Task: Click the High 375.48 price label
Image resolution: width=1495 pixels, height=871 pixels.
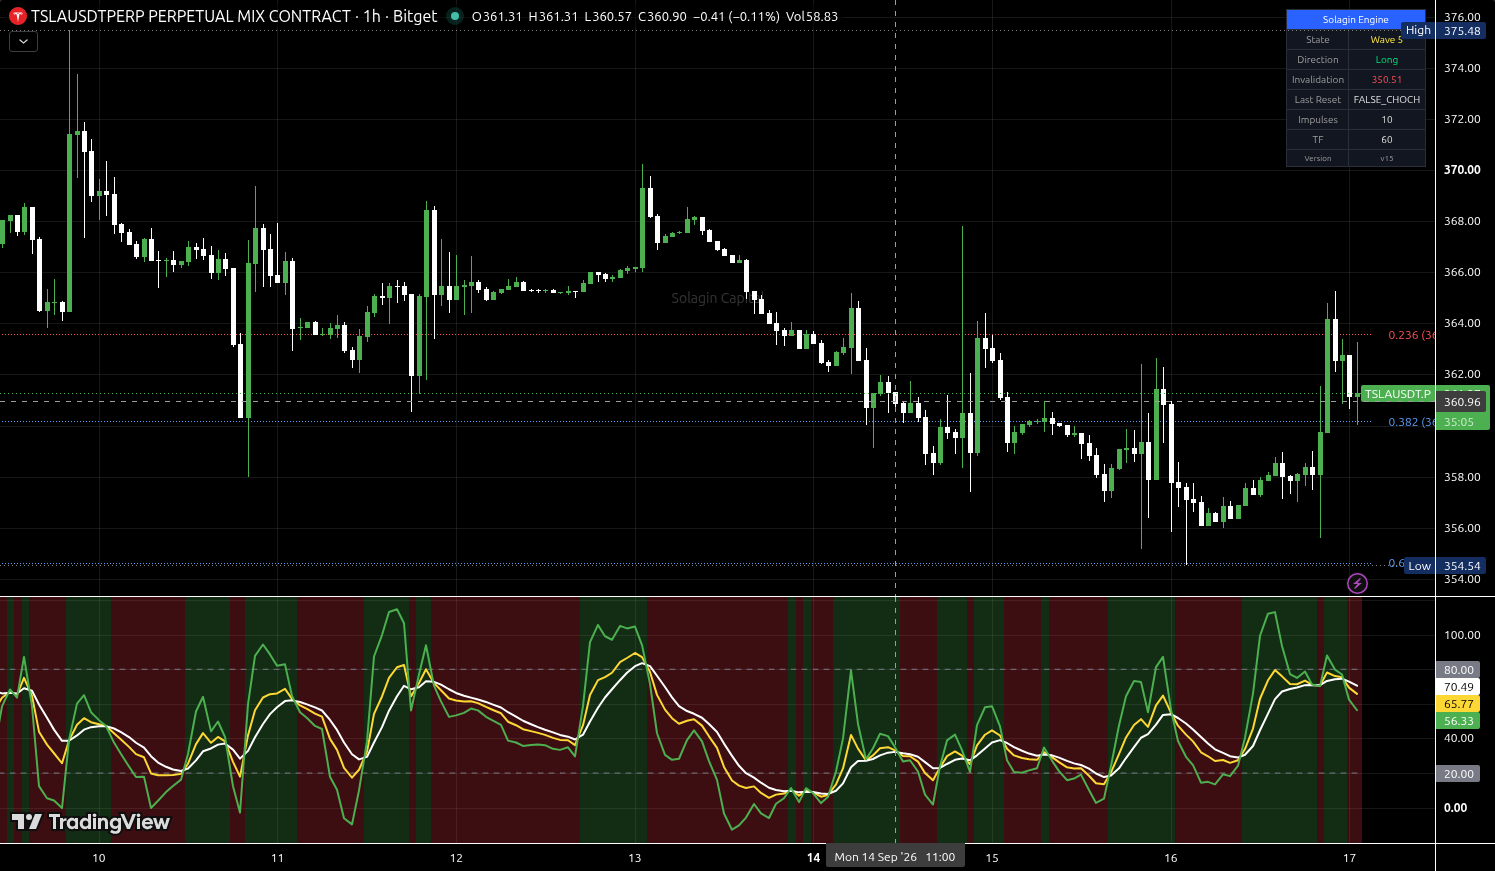Action: [1443, 31]
